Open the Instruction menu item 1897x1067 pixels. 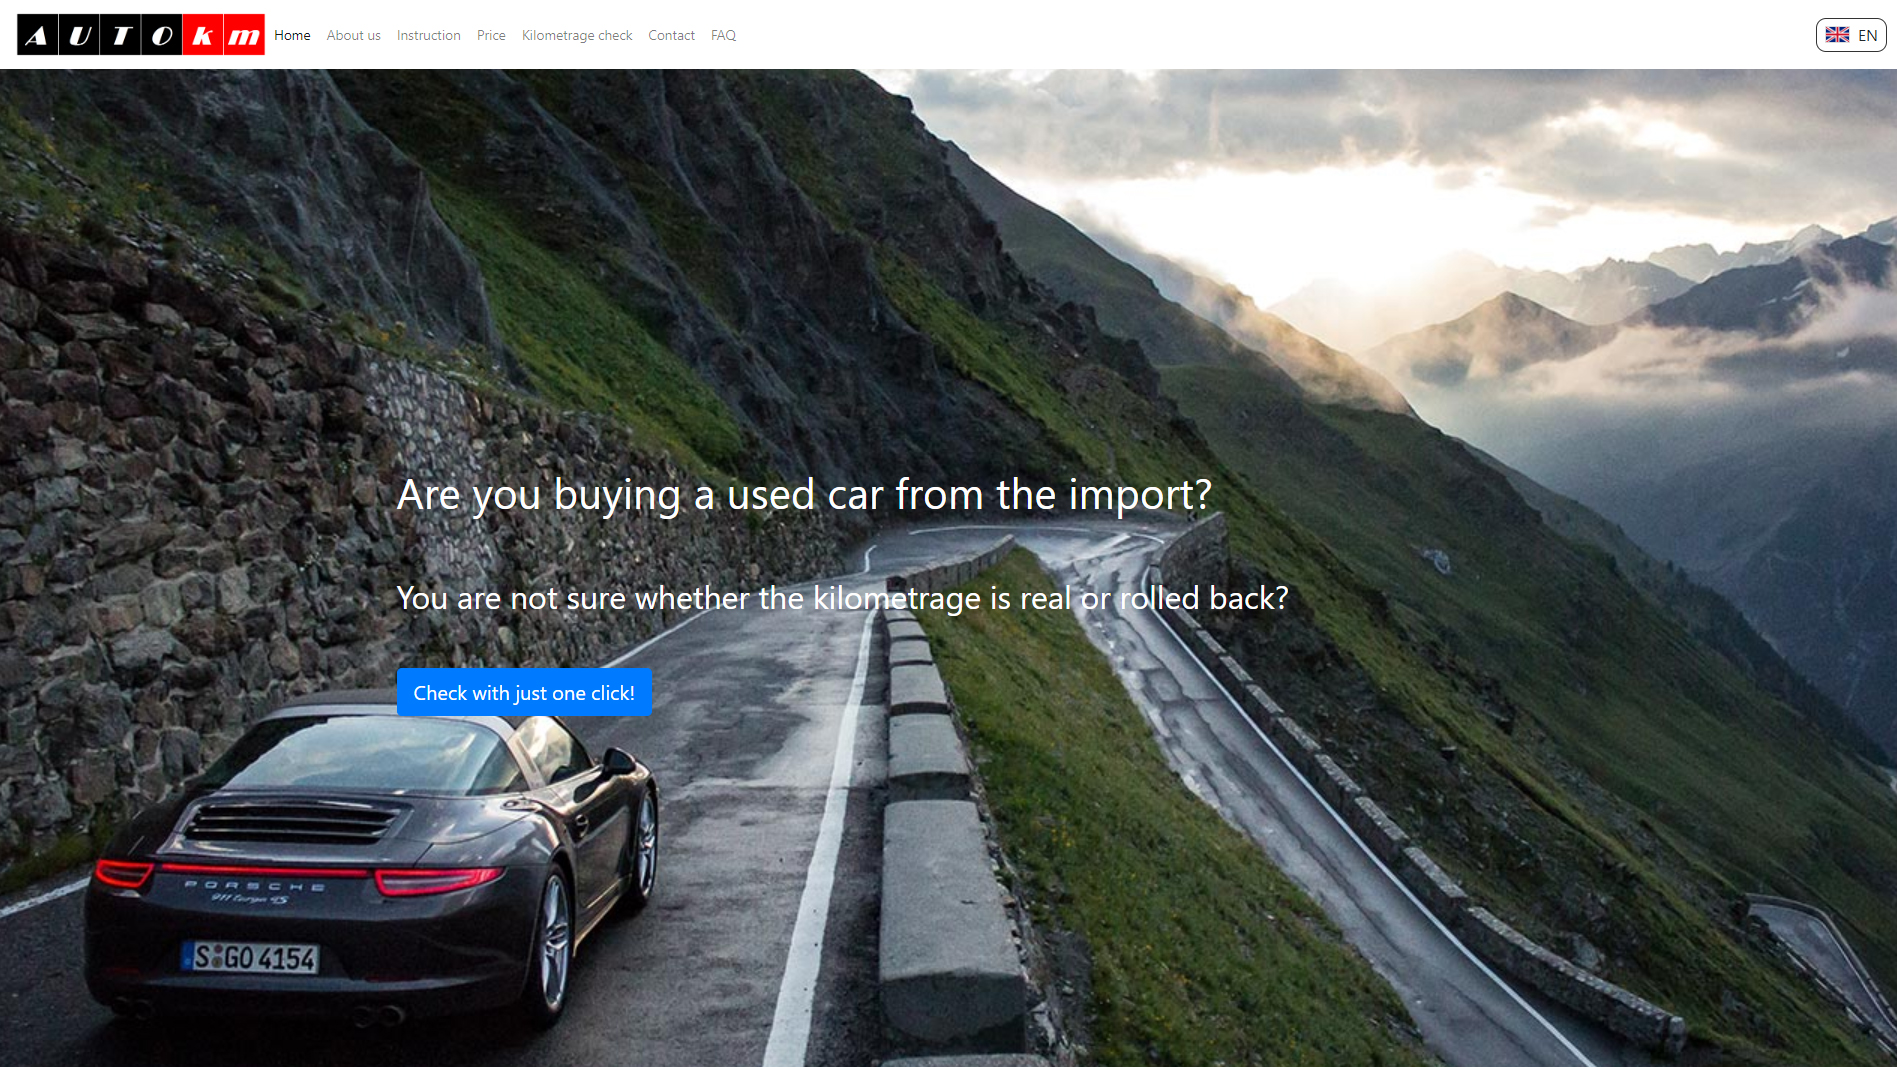pos(428,35)
